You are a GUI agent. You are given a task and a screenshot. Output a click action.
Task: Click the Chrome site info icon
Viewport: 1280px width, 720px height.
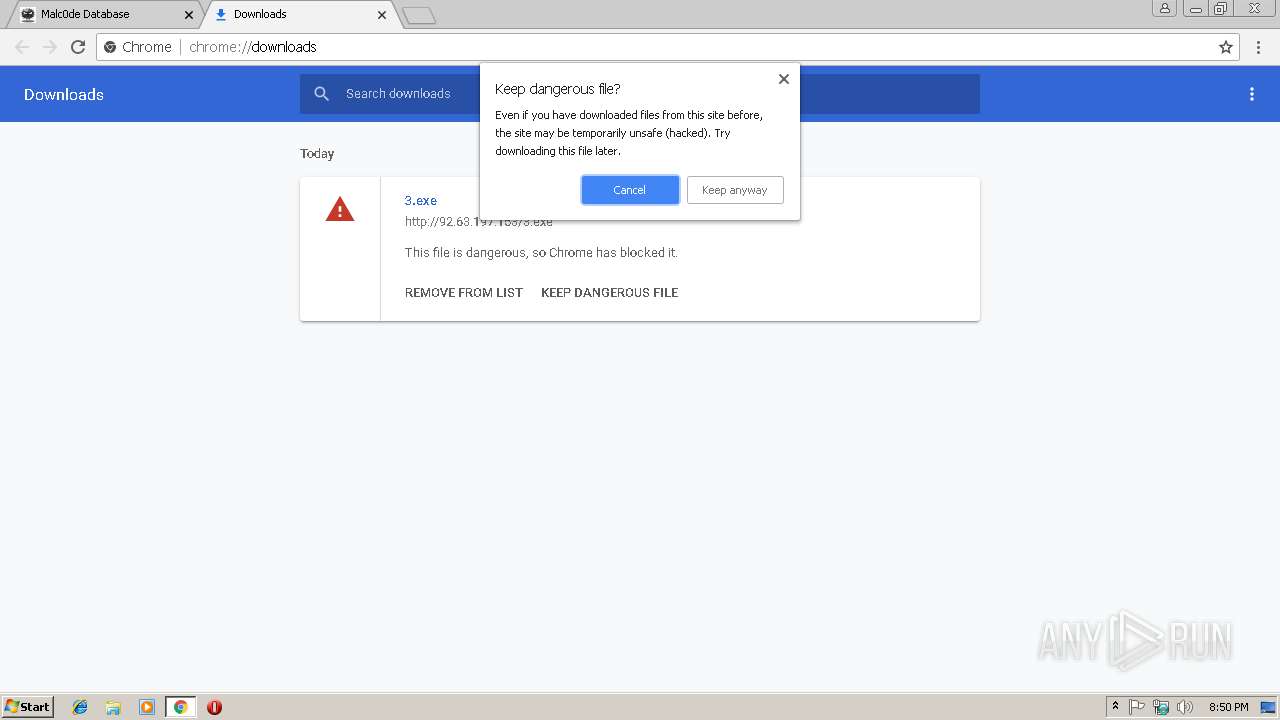point(111,47)
